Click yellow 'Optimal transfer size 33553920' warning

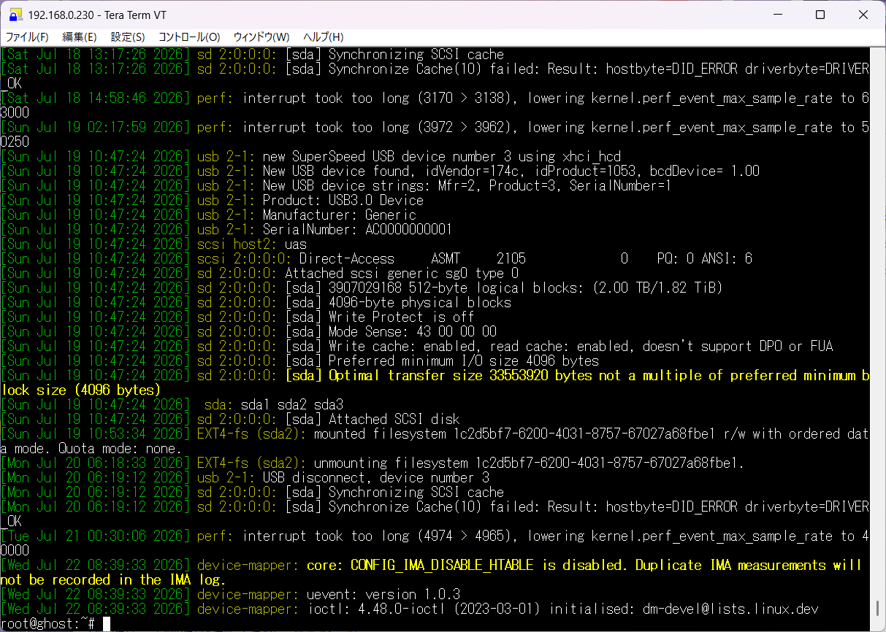click(x=438, y=376)
